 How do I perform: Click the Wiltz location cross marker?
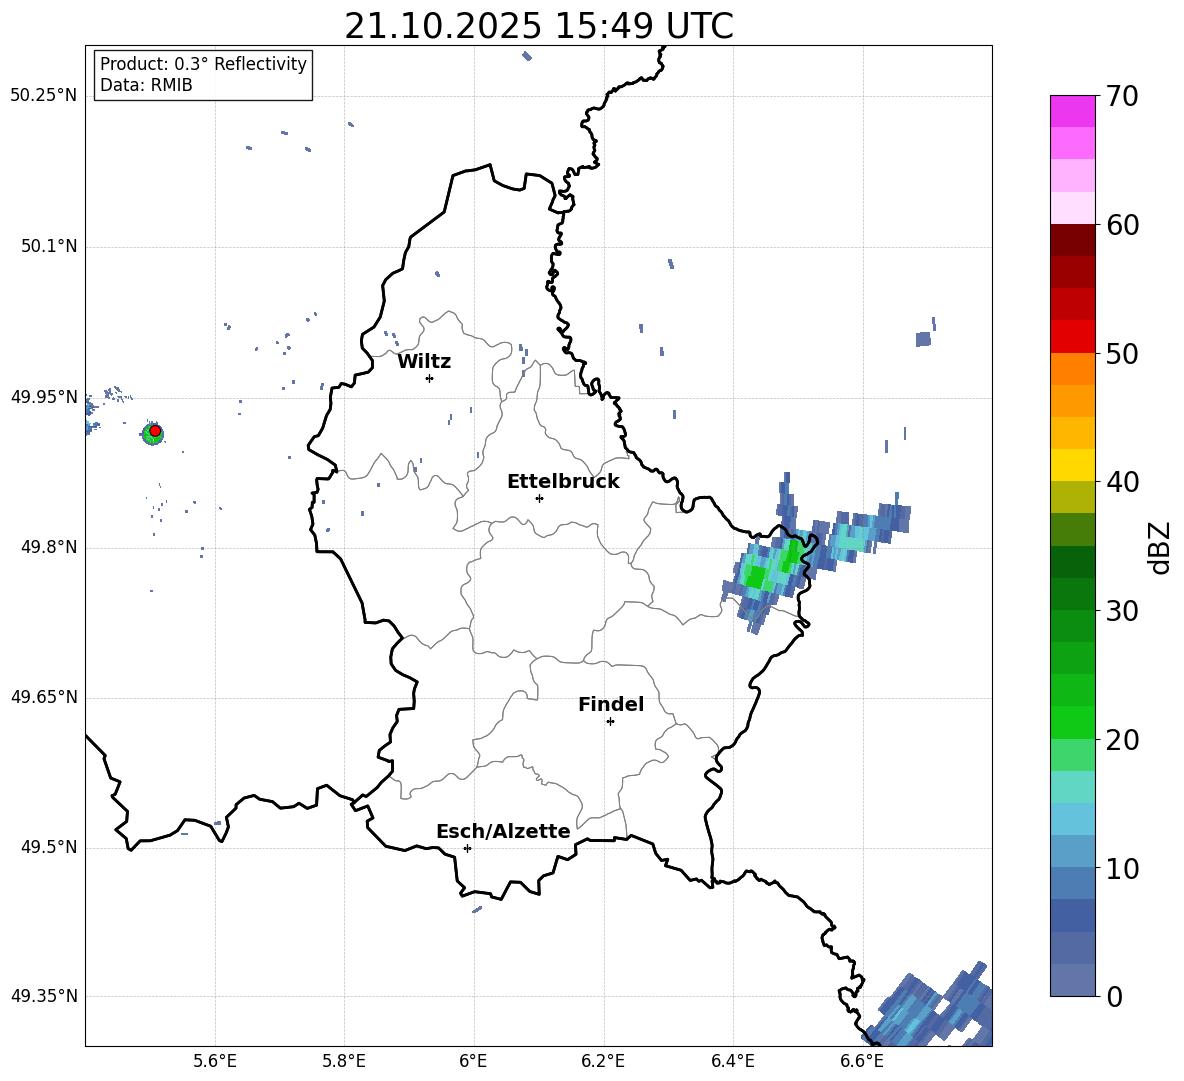click(x=430, y=378)
